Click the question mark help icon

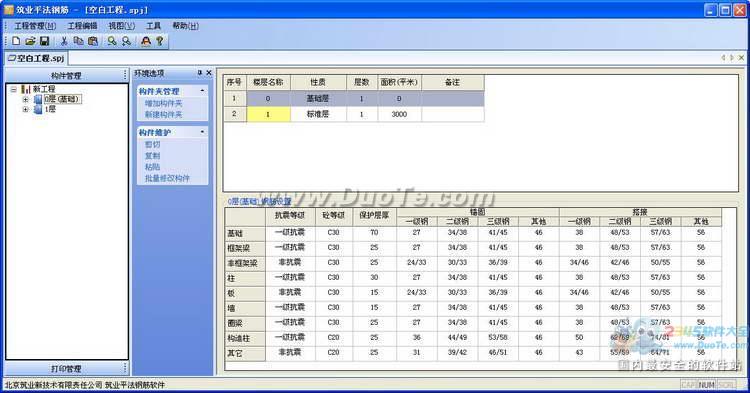[160, 41]
